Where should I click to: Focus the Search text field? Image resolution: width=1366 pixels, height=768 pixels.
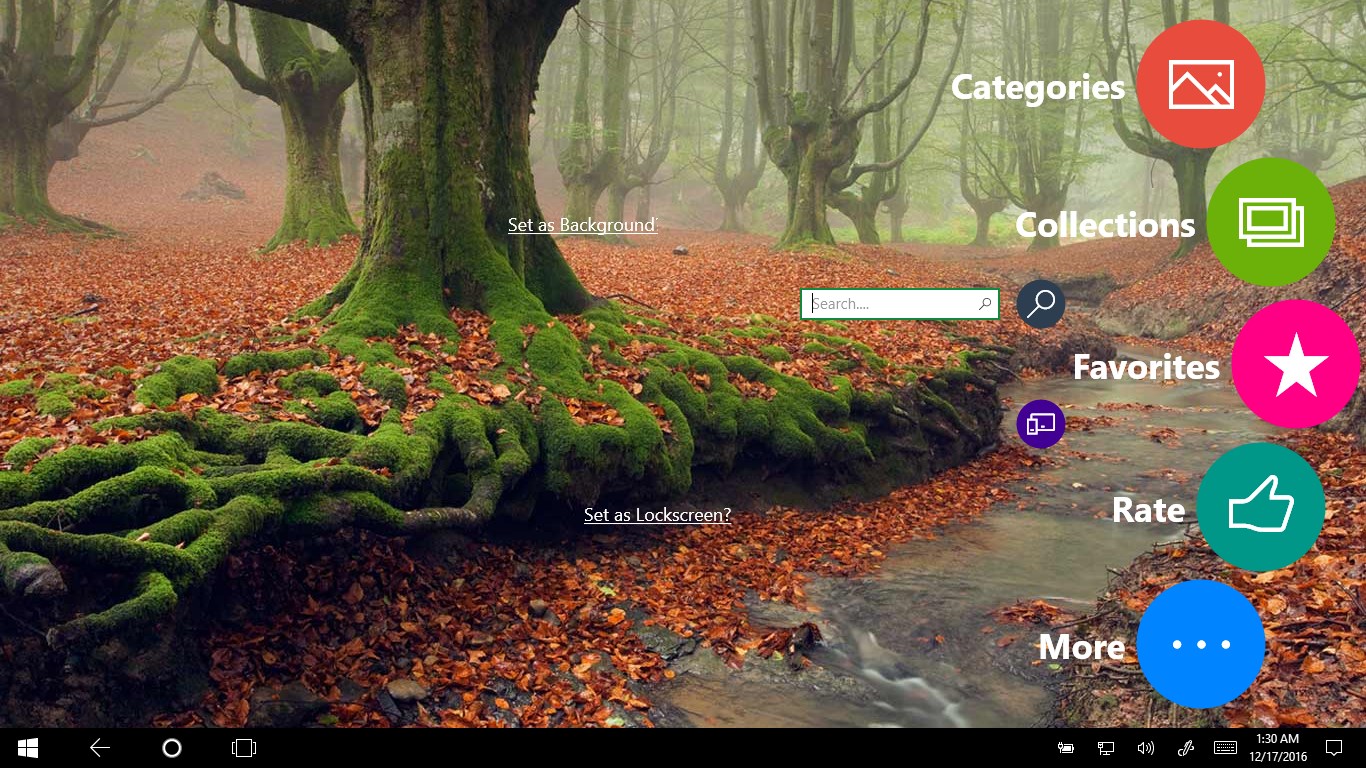tap(890, 304)
